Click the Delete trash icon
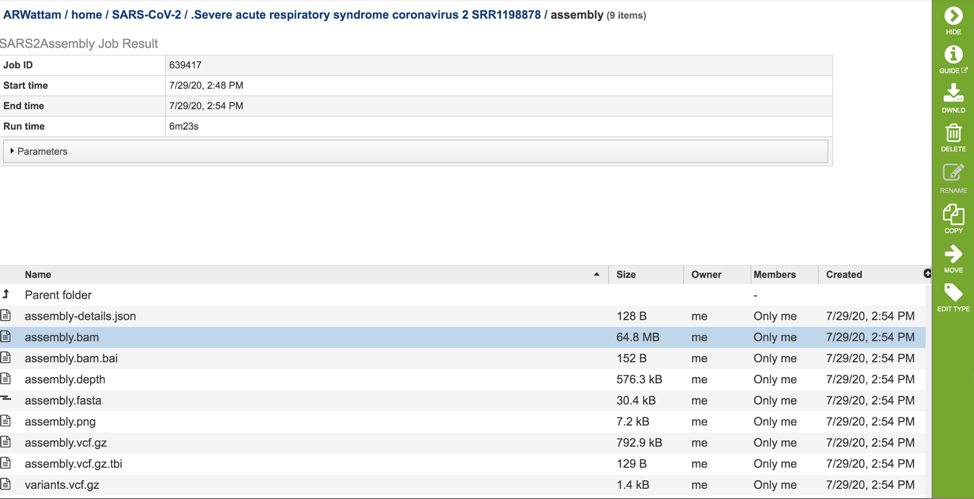Screen dimensions: 974x499 (952, 134)
